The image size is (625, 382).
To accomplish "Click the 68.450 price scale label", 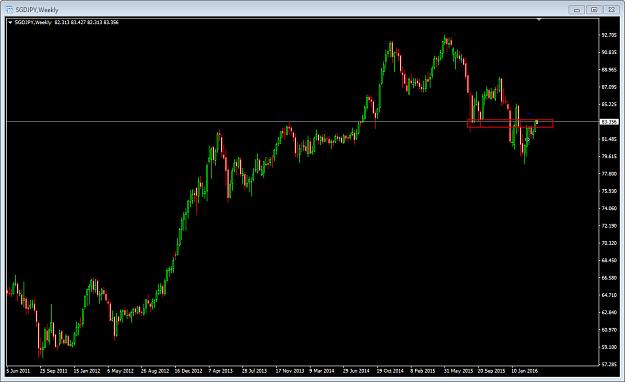I will tap(609, 260).
